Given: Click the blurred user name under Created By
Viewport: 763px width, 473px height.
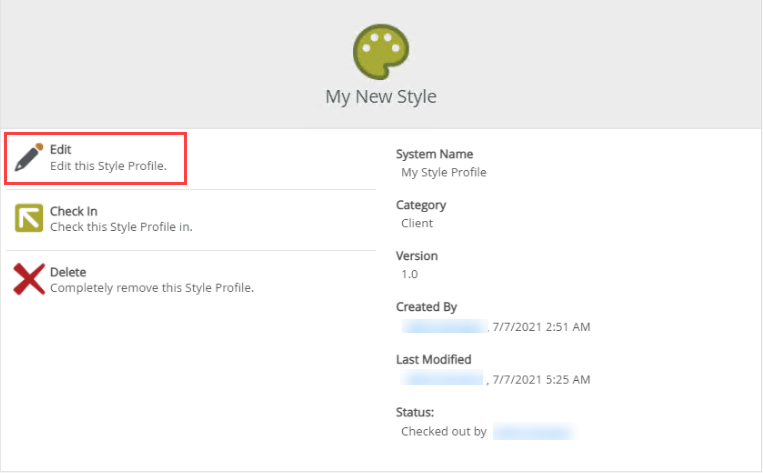Looking at the screenshot, I should tap(443, 326).
